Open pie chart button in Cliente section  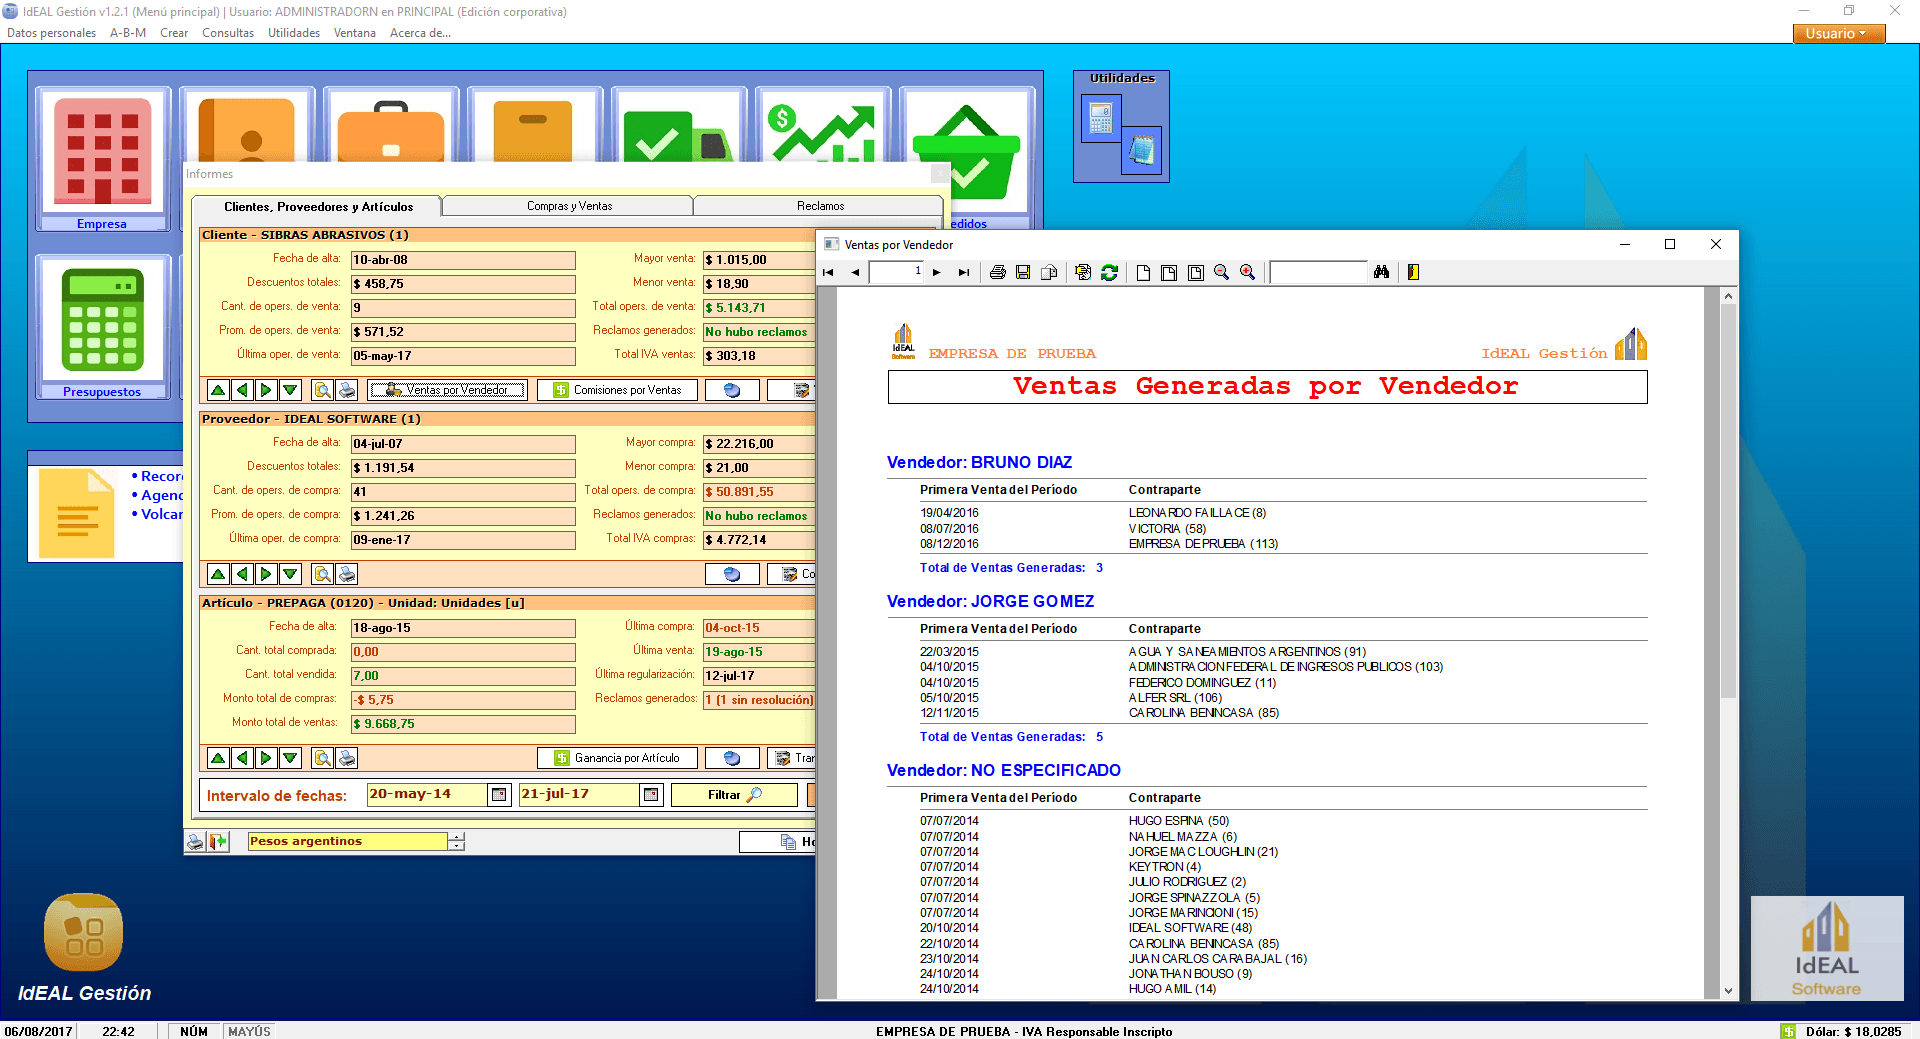(x=732, y=390)
